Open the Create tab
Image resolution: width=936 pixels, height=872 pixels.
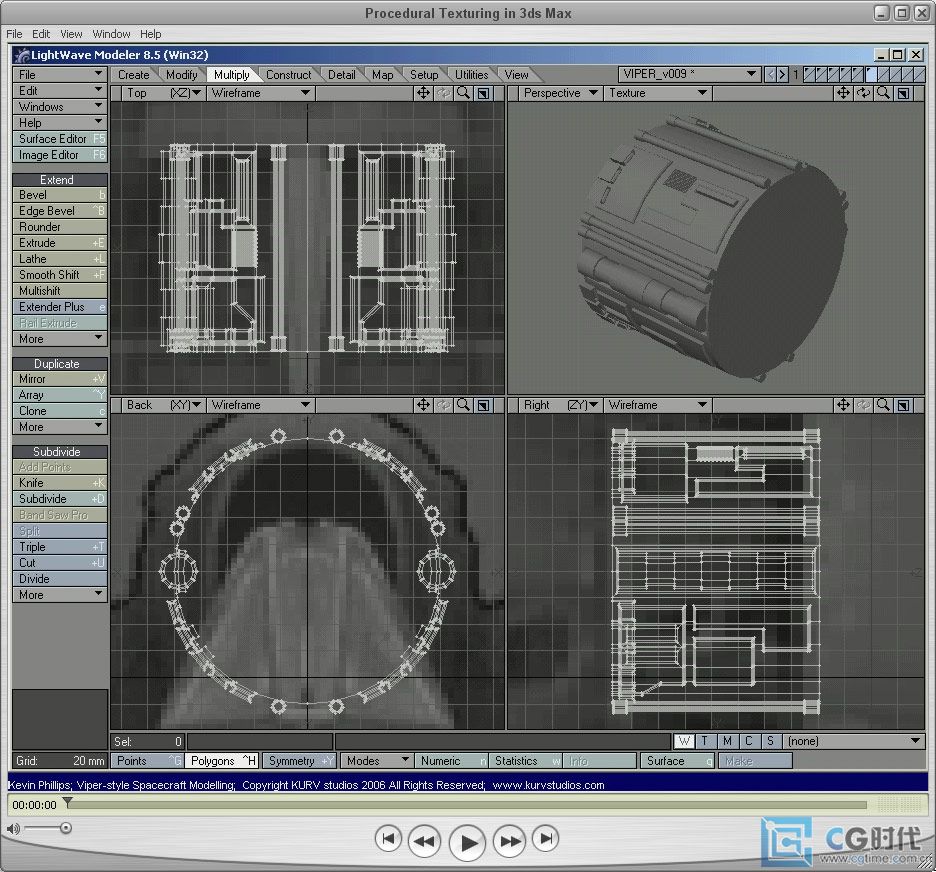point(134,75)
